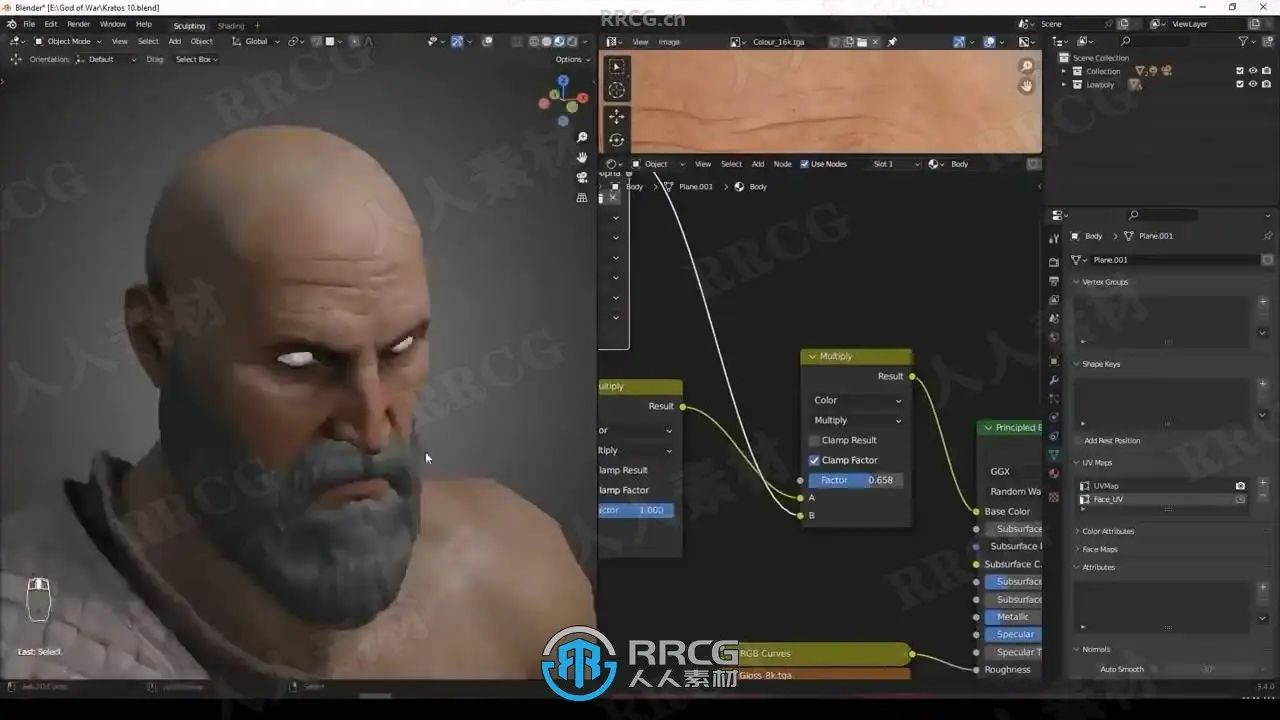The height and width of the screenshot is (720, 1280).
Task: Click the blue Z axis on the navigation gizmo
Action: [564, 81]
